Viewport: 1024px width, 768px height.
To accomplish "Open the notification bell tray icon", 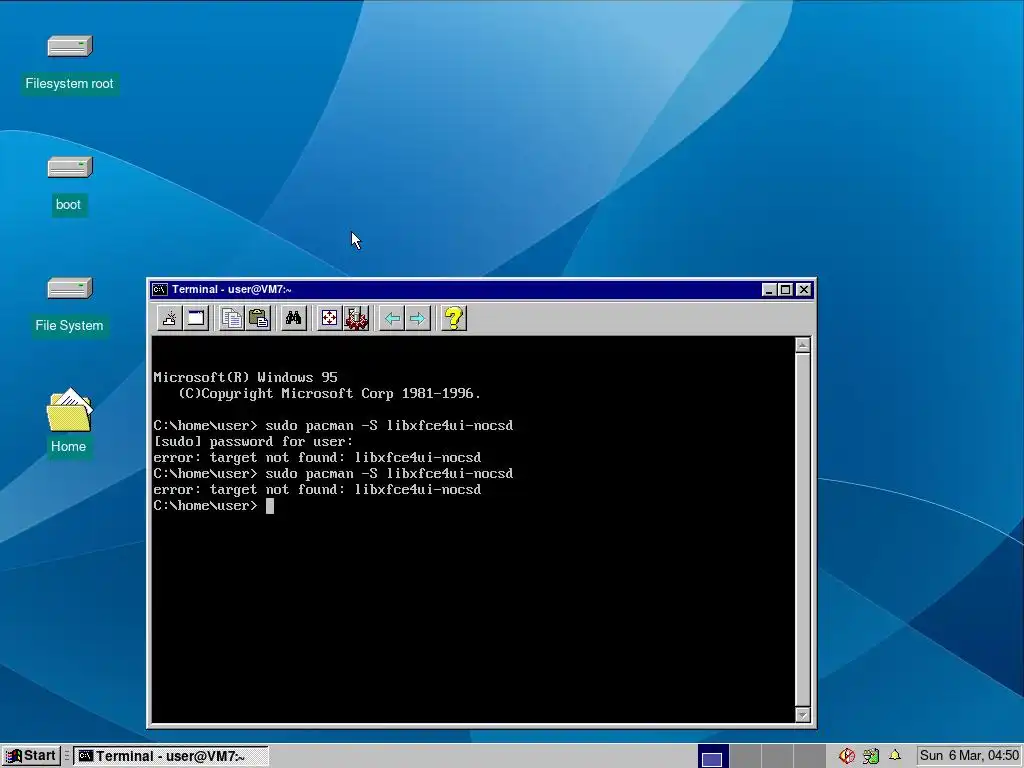I will coord(895,756).
